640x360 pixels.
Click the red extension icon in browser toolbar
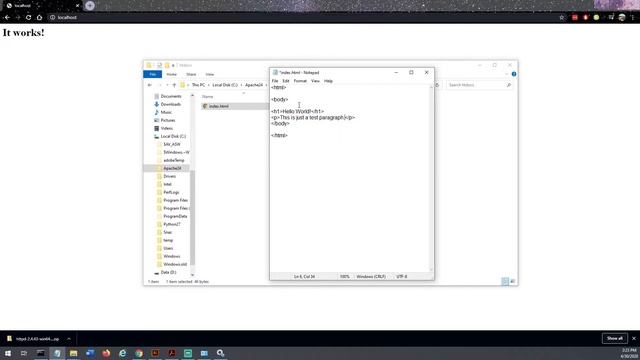pos(575,18)
